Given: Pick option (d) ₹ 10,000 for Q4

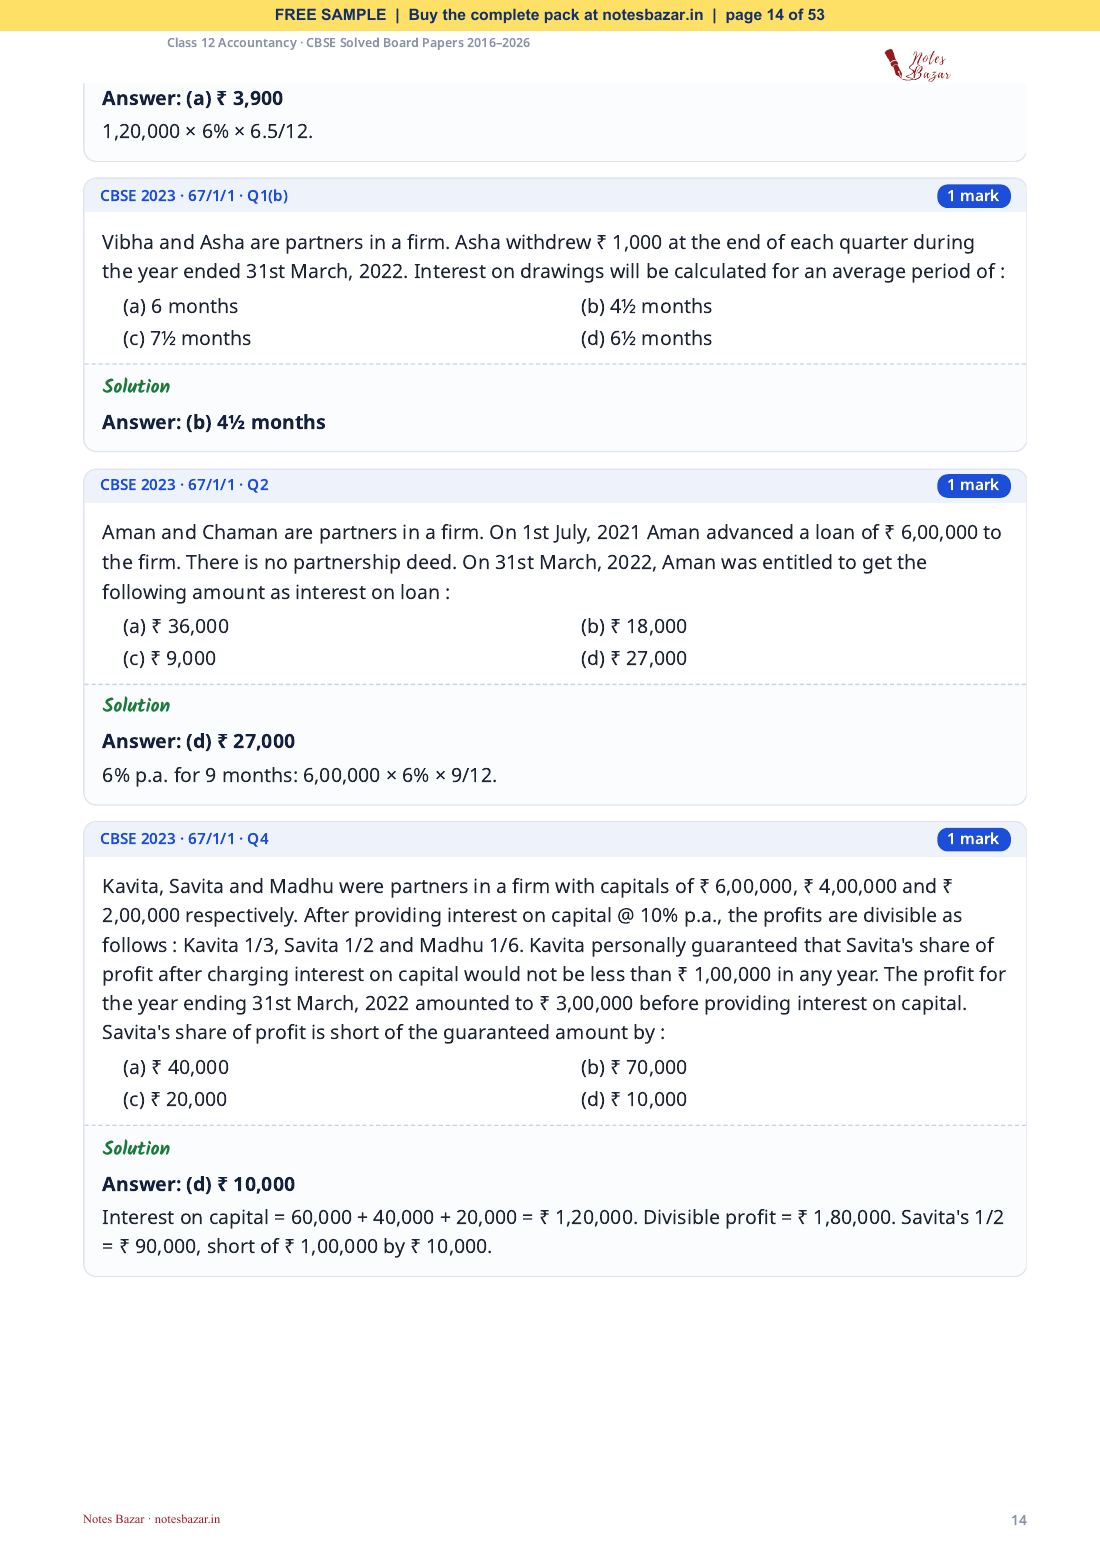Looking at the screenshot, I should 633,1099.
